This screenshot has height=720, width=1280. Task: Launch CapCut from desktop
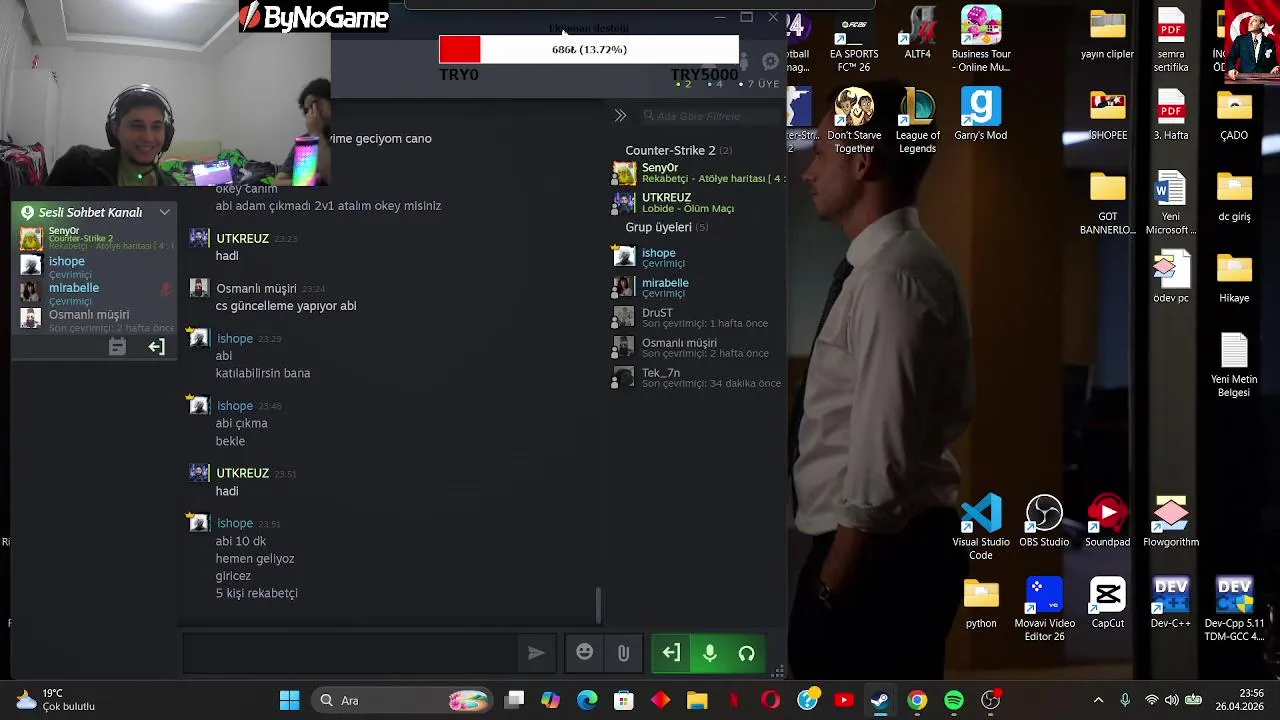pyautogui.click(x=1107, y=603)
